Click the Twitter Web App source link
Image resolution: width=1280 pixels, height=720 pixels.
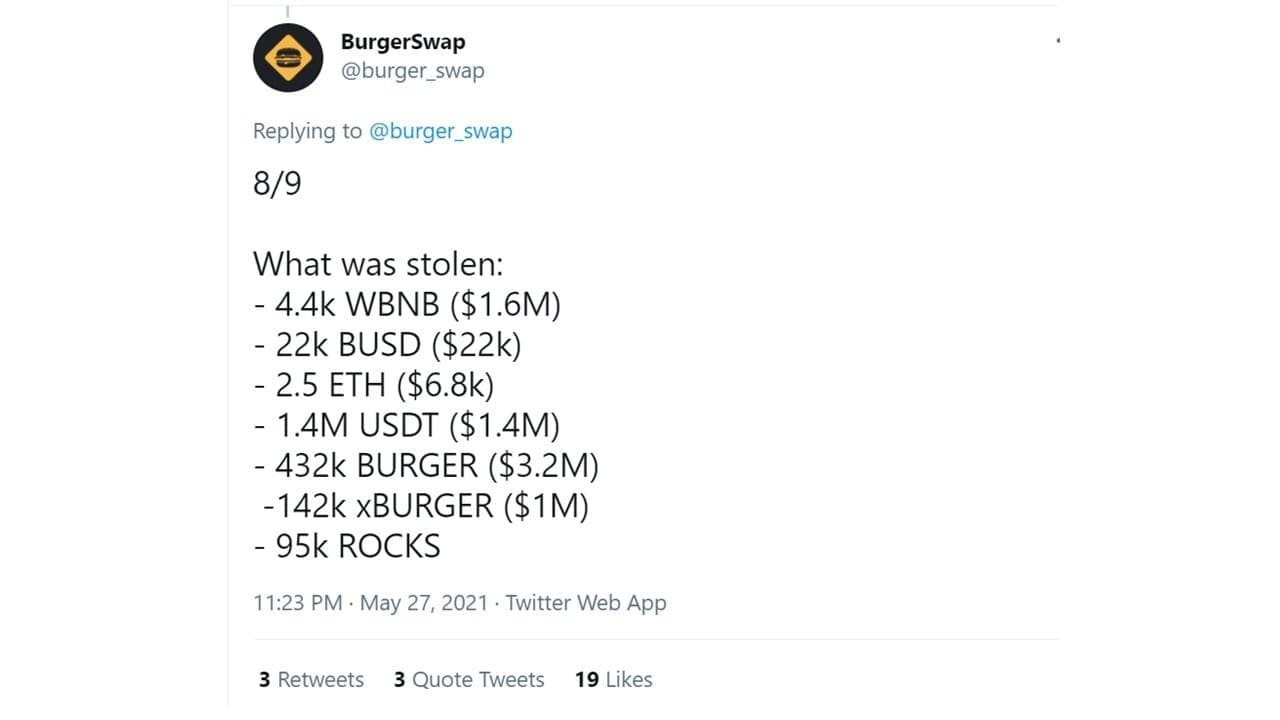click(x=585, y=603)
